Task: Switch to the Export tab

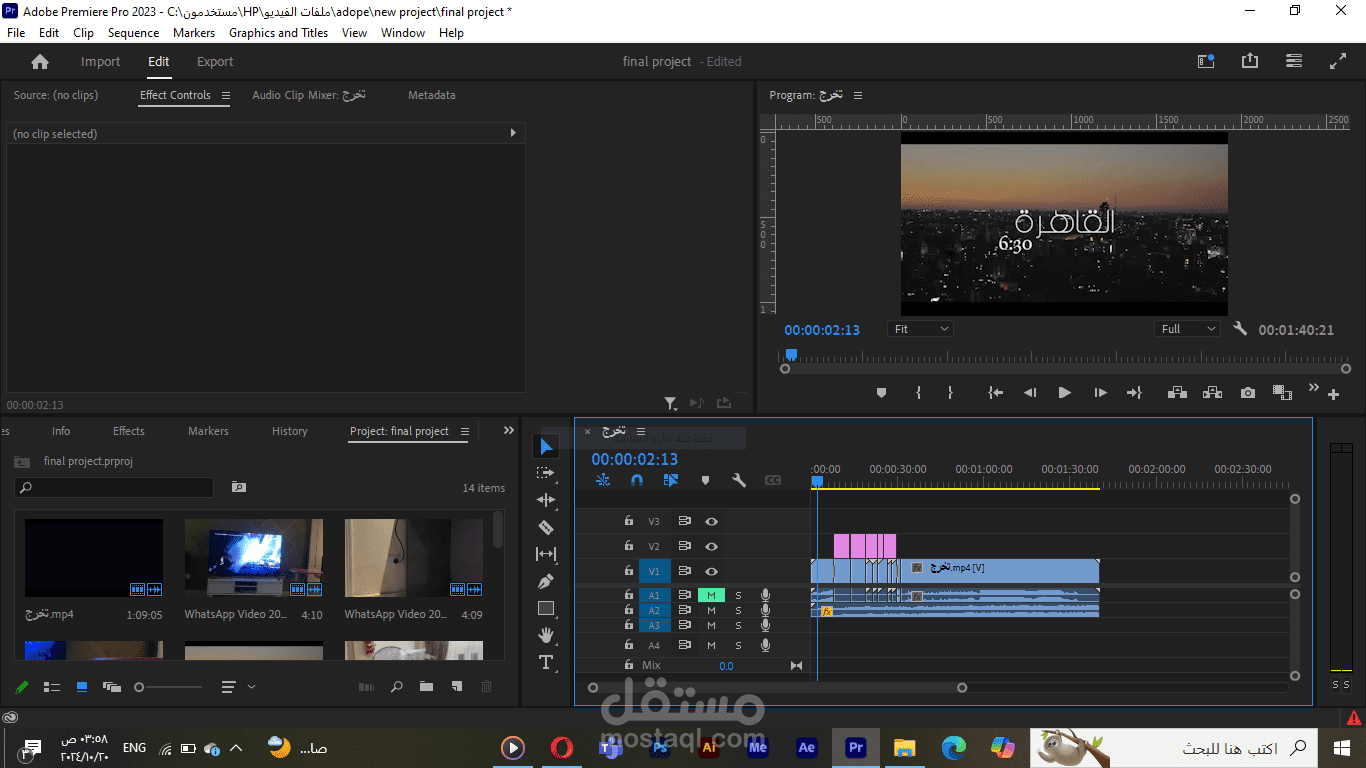Action: click(x=215, y=62)
